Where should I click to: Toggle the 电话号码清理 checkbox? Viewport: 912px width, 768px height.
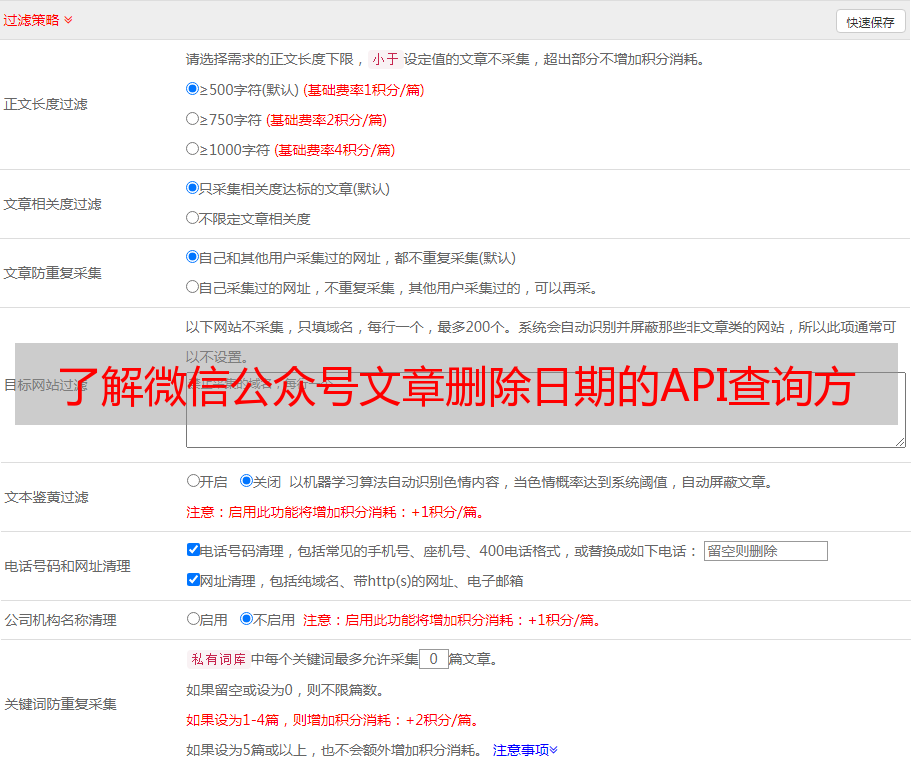[193, 550]
